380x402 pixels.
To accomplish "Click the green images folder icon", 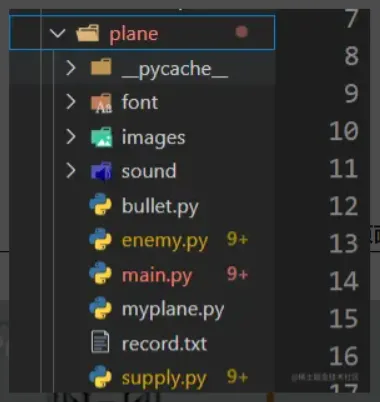I will point(101,137).
